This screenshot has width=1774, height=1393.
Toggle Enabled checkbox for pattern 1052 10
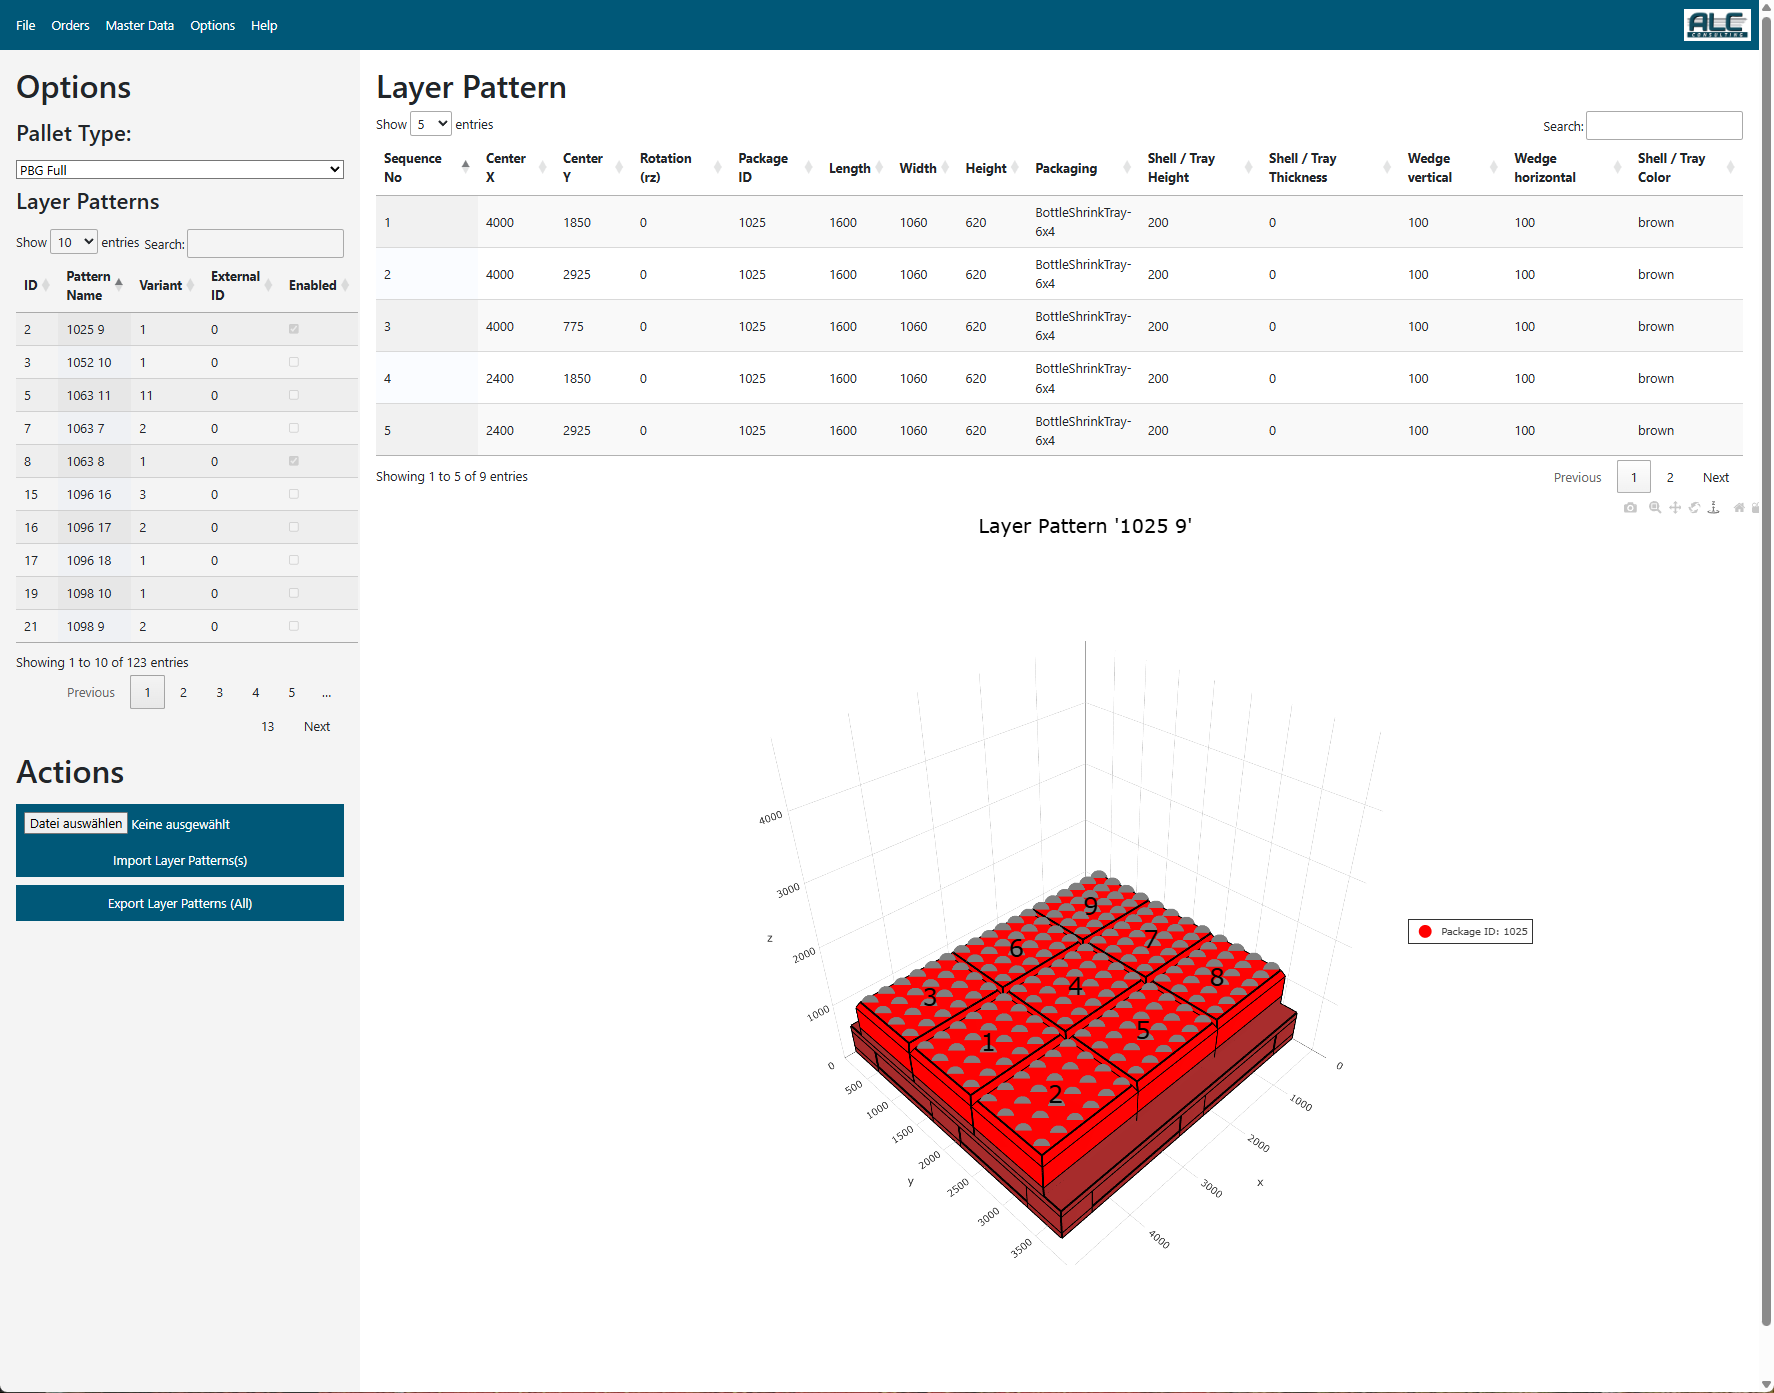pyautogui.click(x=294, y=362)
